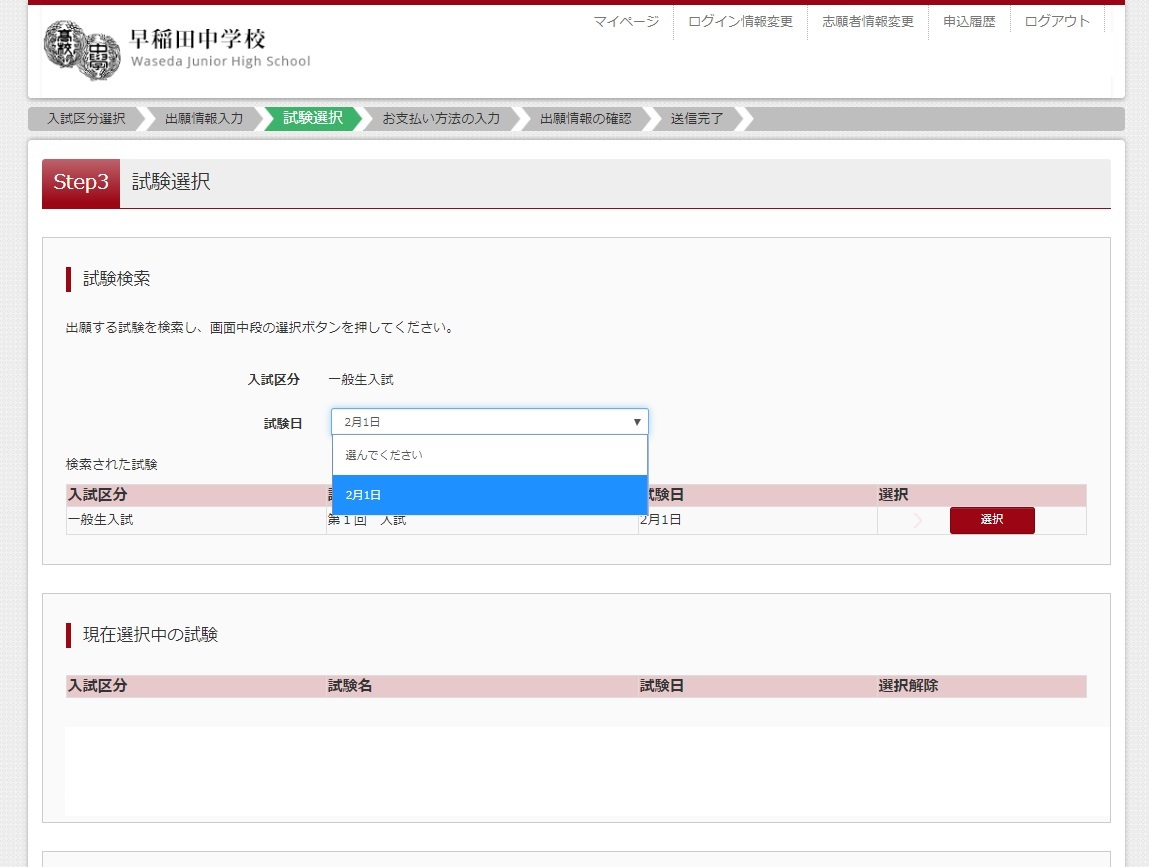Pick the highlighted 2月1日 dropdown option
1149x867 pixels.
coord(489,495)
